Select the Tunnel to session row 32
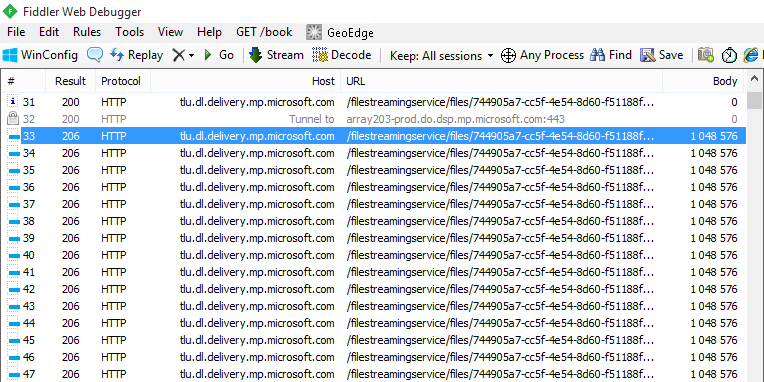This screenshot has height=382, width=764. point(373,119)
